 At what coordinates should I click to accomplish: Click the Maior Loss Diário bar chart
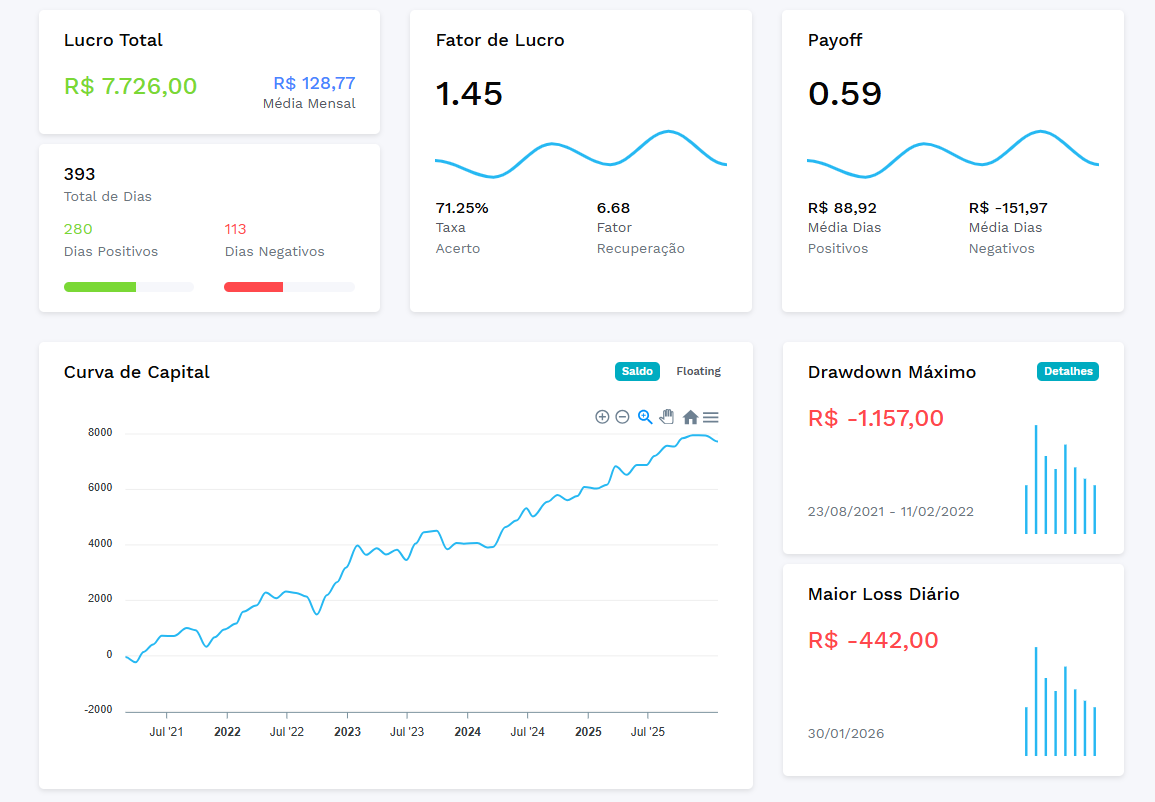coord(1060,703)
